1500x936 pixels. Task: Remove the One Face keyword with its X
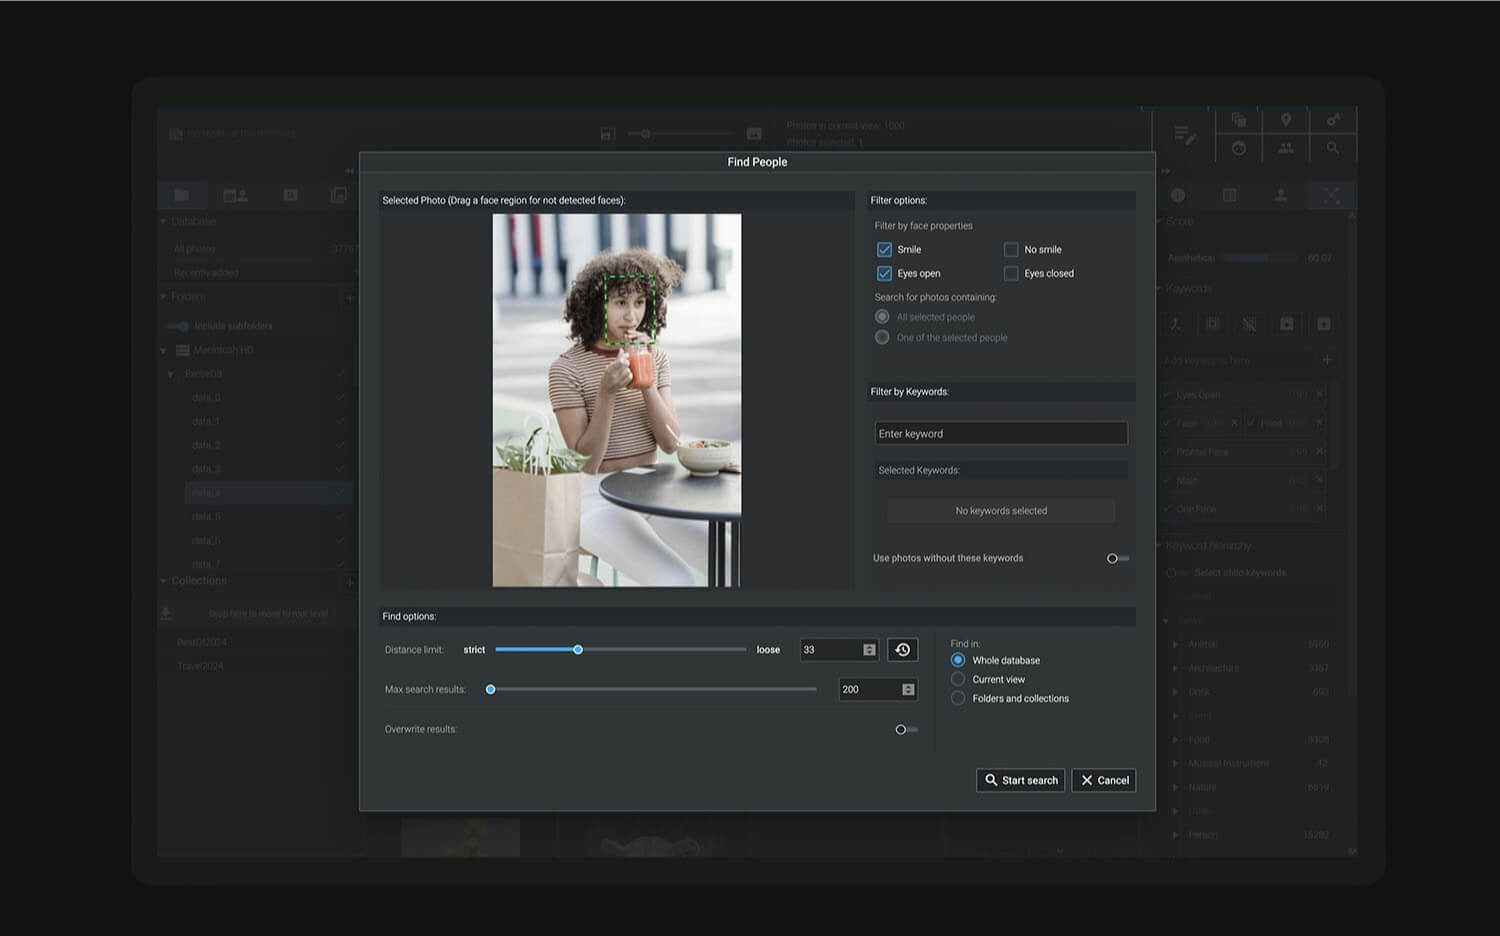1319,509
